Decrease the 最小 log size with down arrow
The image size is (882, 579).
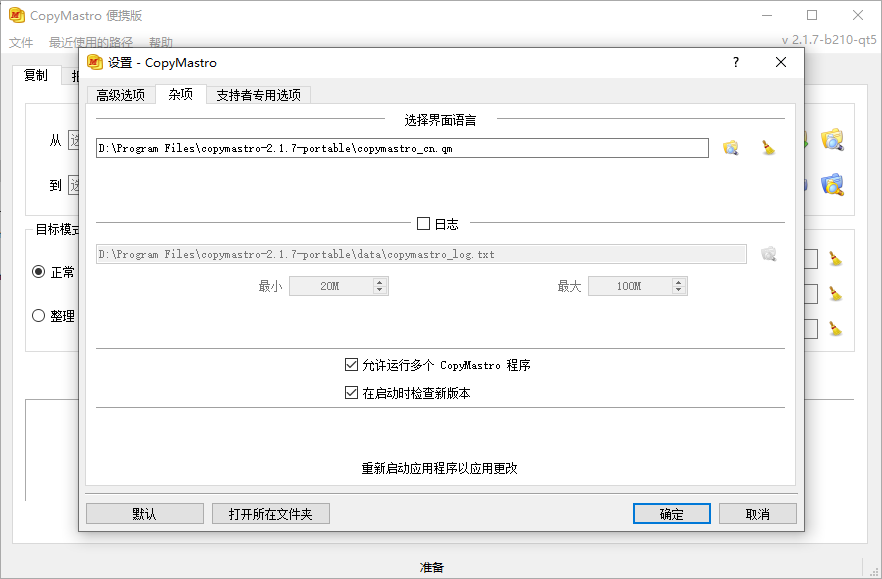[380, 290]
